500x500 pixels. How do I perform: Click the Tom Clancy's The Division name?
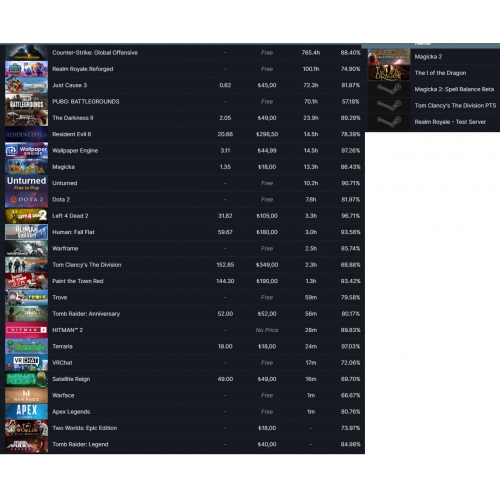click(87, 265)
